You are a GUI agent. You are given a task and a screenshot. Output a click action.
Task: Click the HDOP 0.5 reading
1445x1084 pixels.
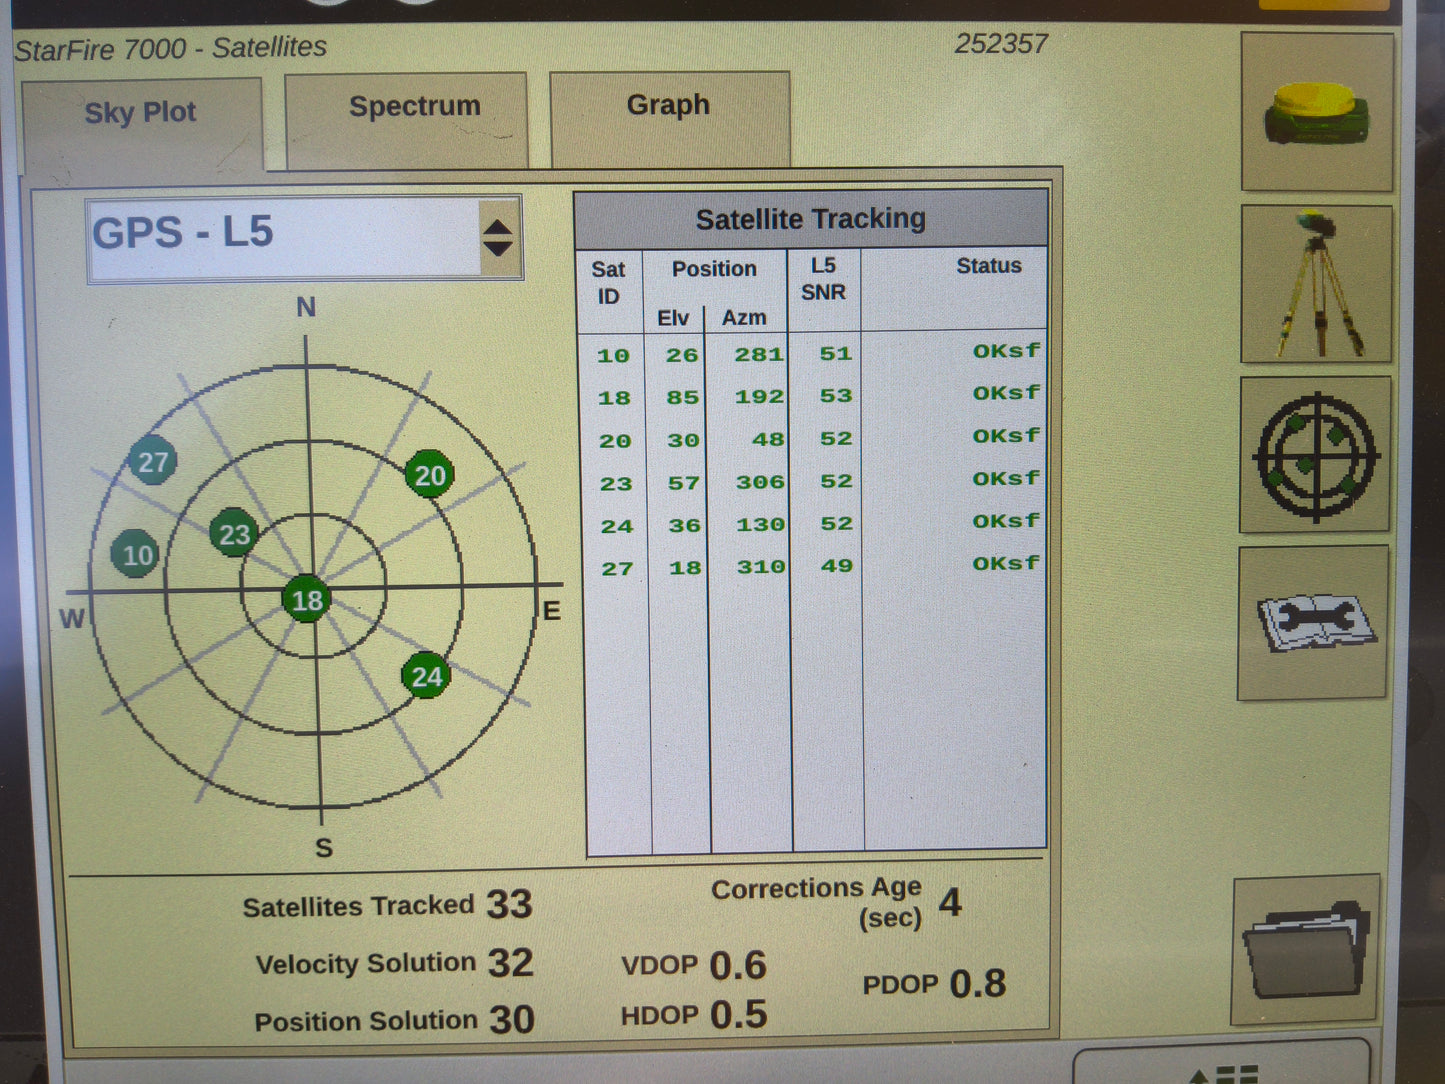(694, 1015)
